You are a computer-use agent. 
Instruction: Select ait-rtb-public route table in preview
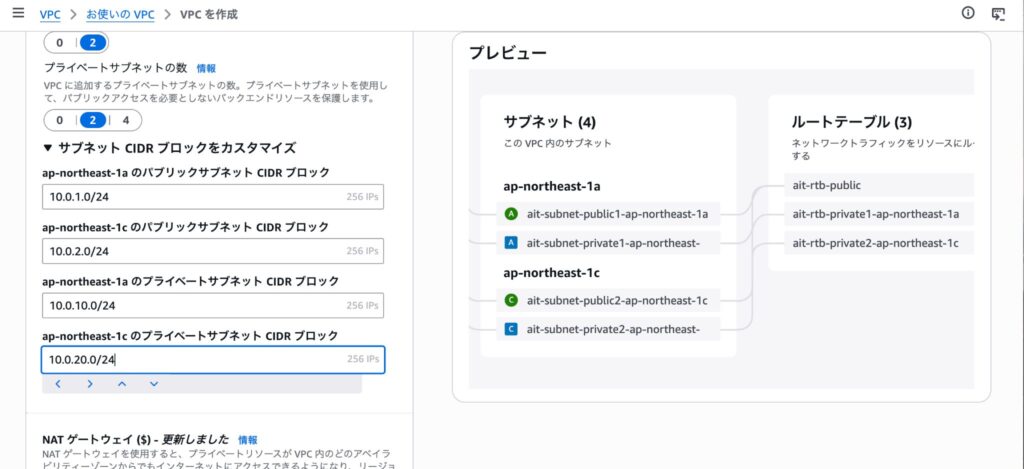click(x=827, y=185)
